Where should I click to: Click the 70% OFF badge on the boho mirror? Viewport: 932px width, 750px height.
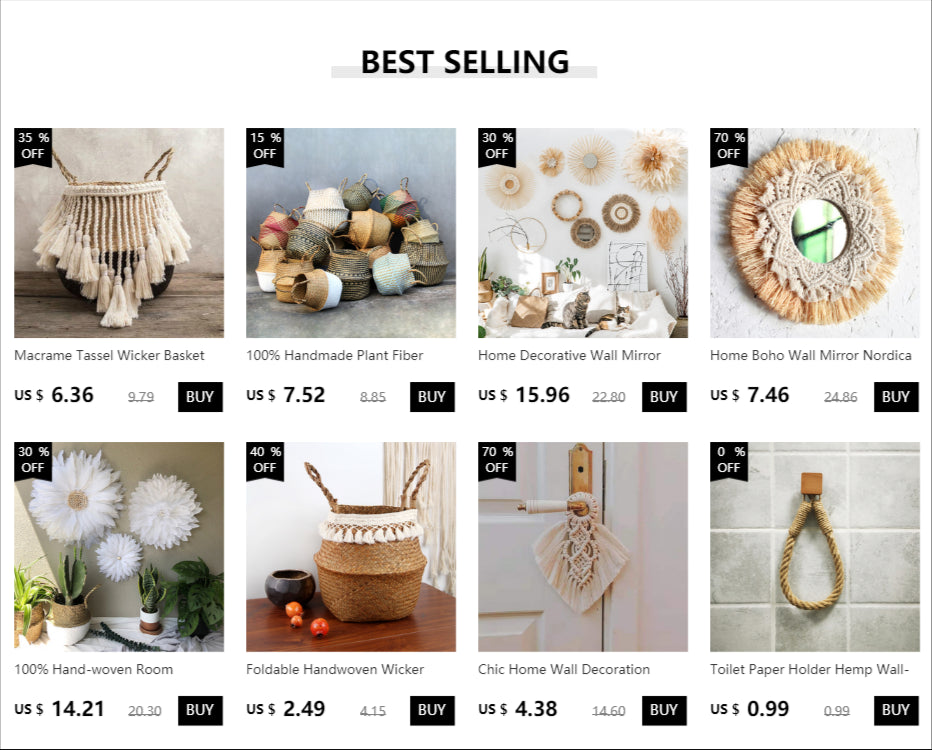tap(729, 146)
